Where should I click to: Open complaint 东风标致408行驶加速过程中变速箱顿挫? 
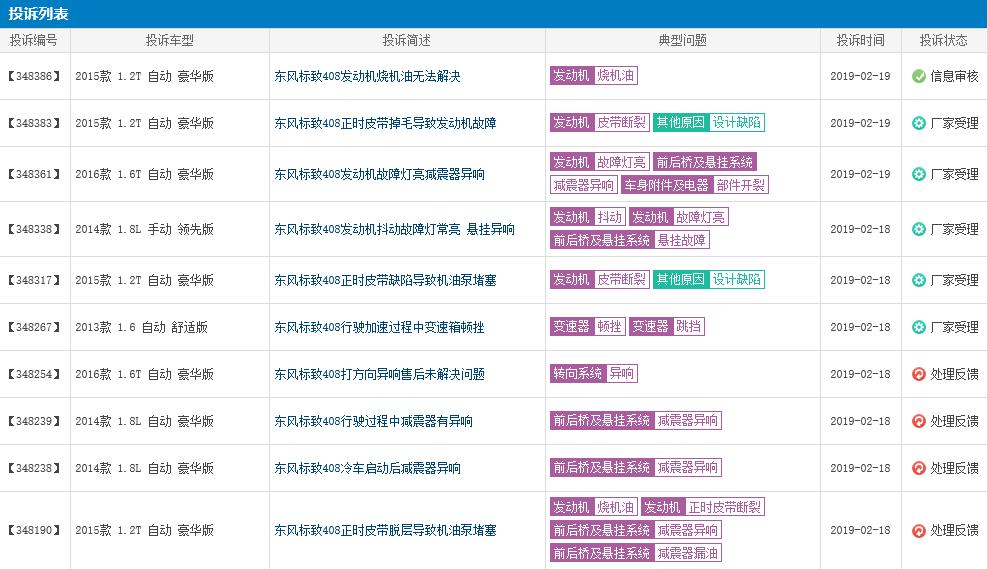[379, 327]
